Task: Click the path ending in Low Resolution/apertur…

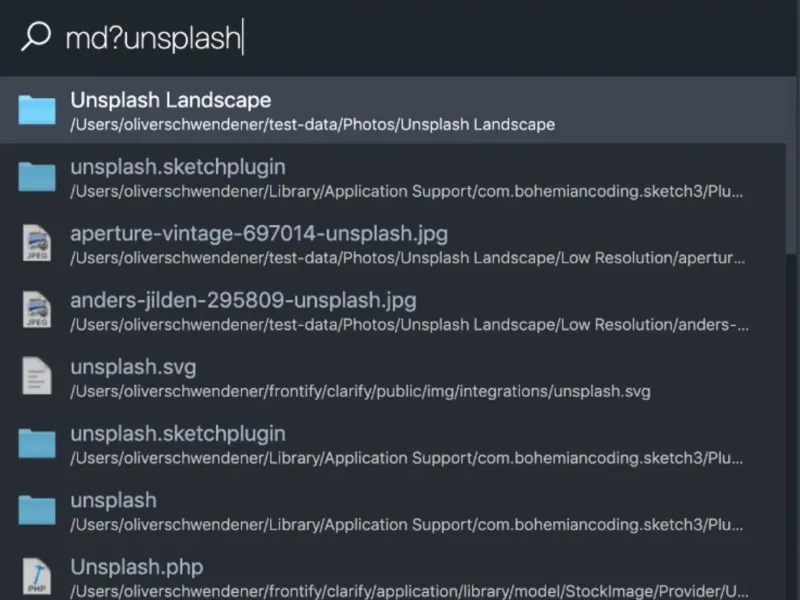Action: point(408,258)
